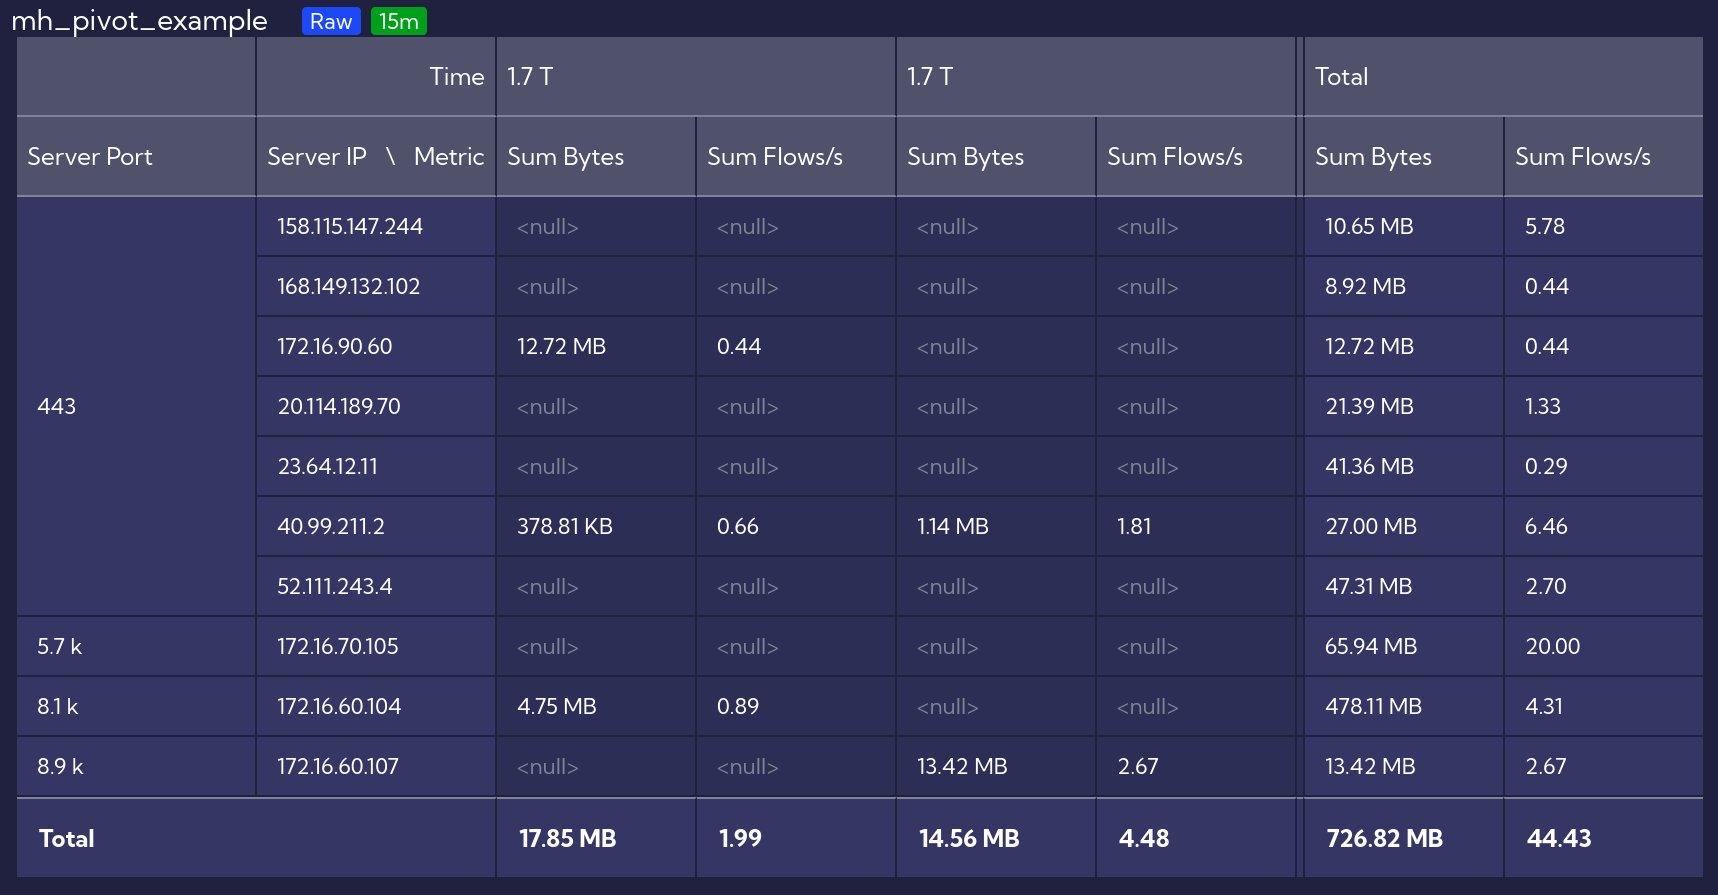Click the 20.00 flows total
1718x895 pixels.
1553,647
